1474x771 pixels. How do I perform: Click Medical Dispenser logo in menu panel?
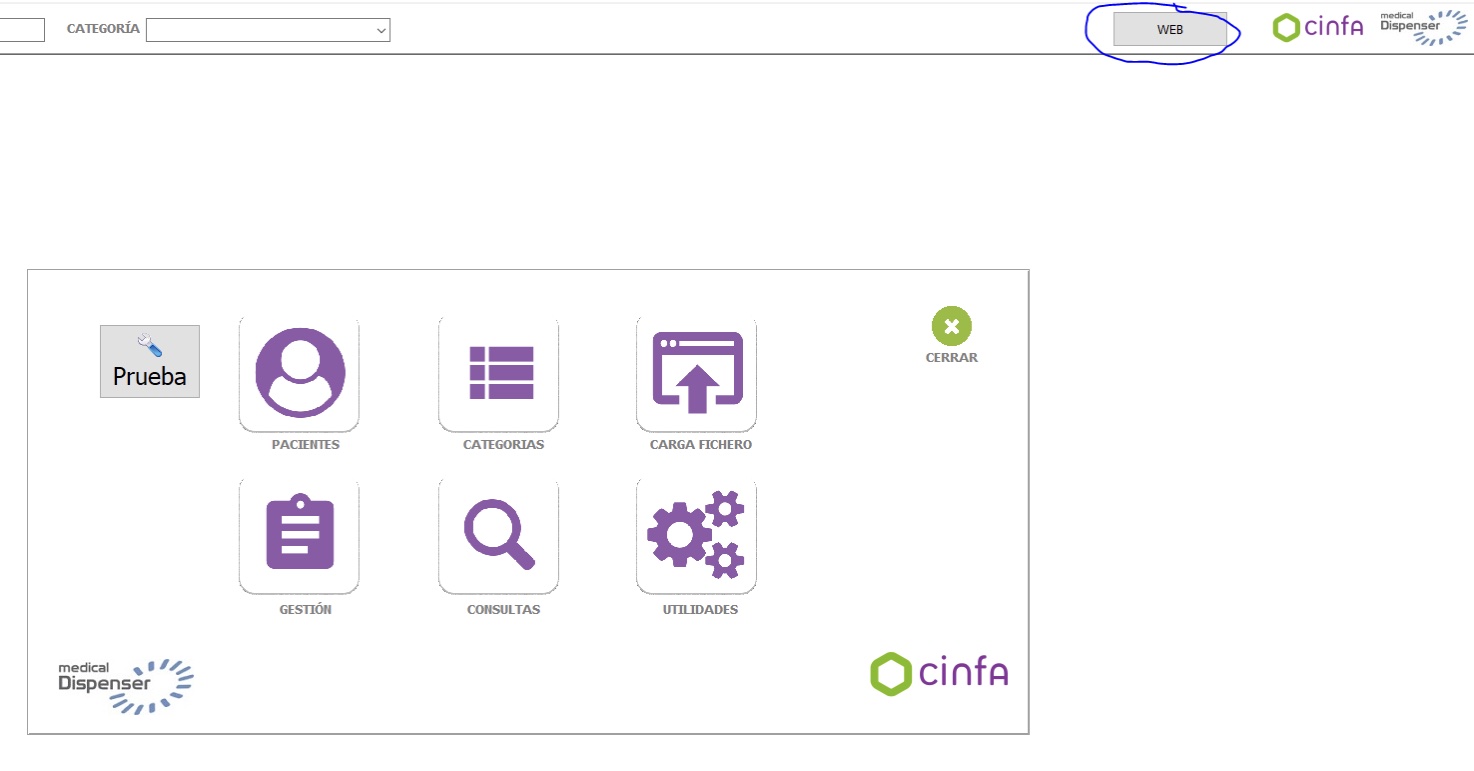(125, 685)
